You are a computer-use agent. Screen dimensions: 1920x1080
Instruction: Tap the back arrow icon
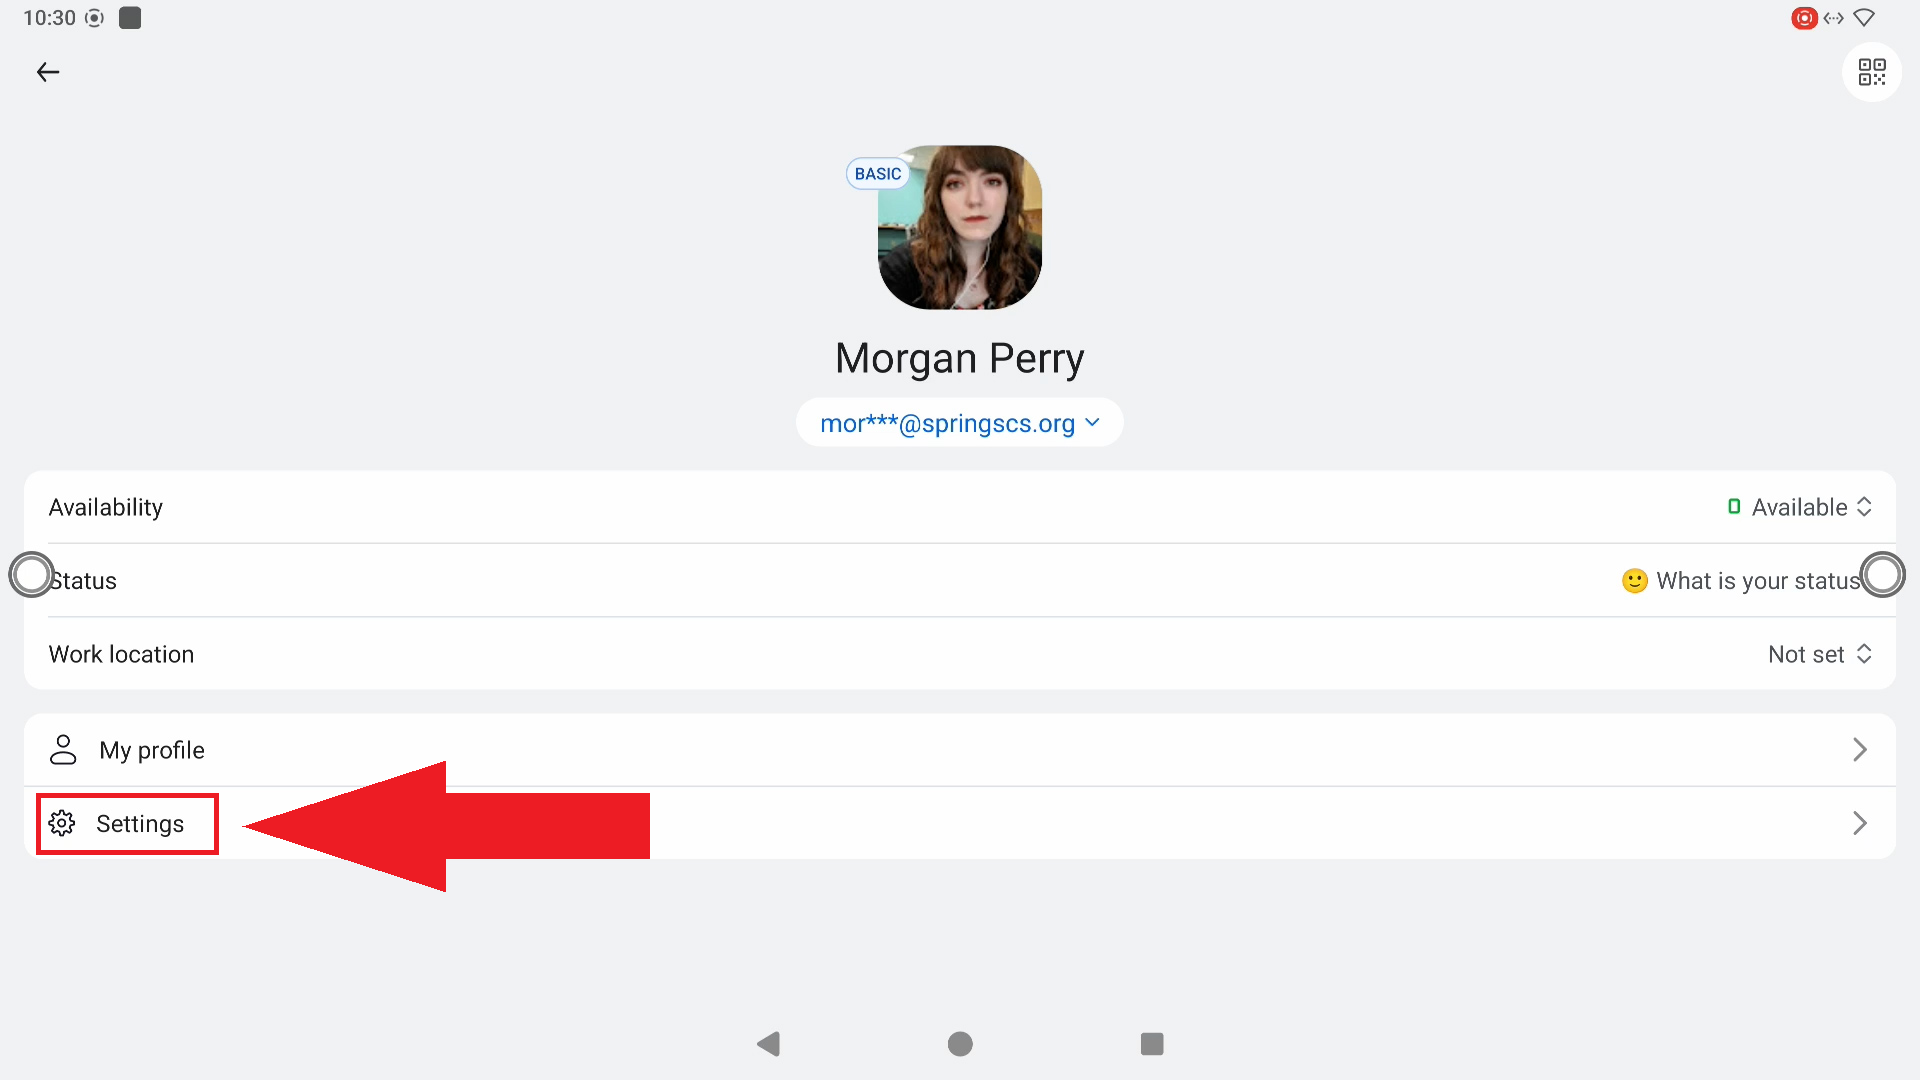(x=48, y=72)
